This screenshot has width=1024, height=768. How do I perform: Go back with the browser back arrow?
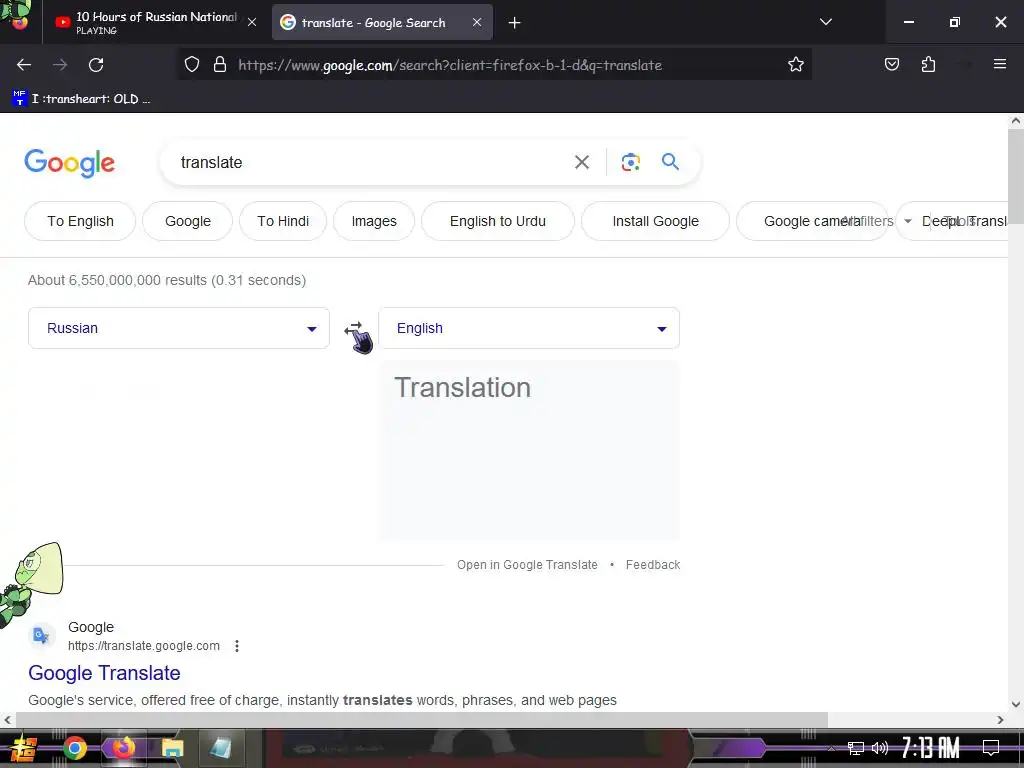24,65
